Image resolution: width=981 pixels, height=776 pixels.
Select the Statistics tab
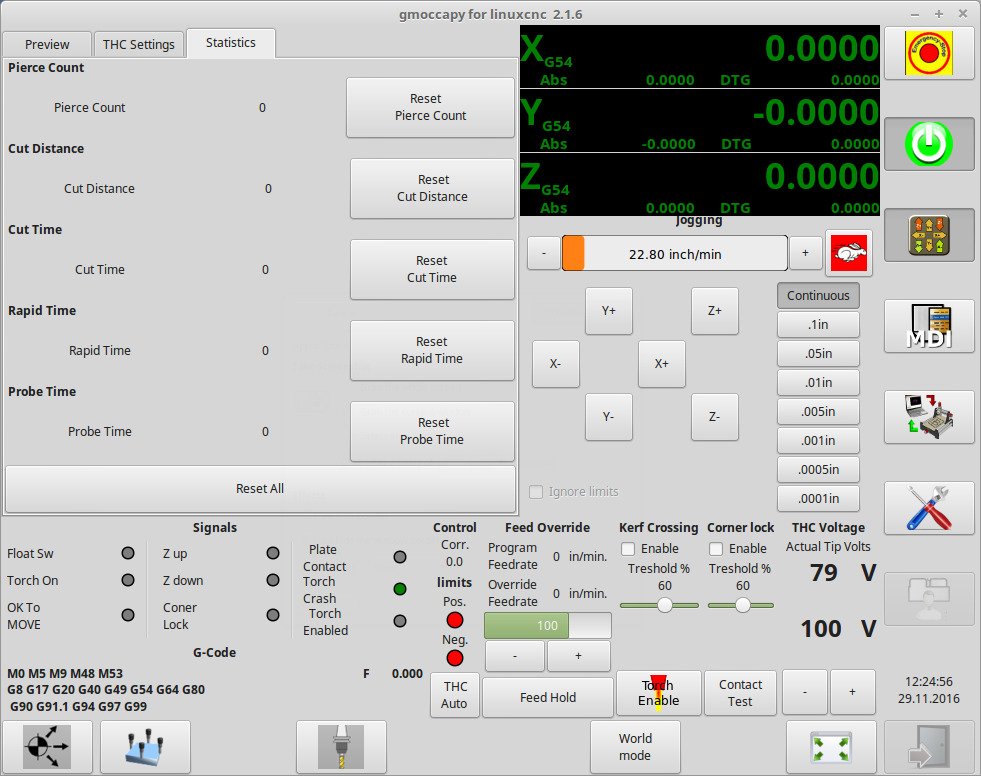click(x=231, y=43)
